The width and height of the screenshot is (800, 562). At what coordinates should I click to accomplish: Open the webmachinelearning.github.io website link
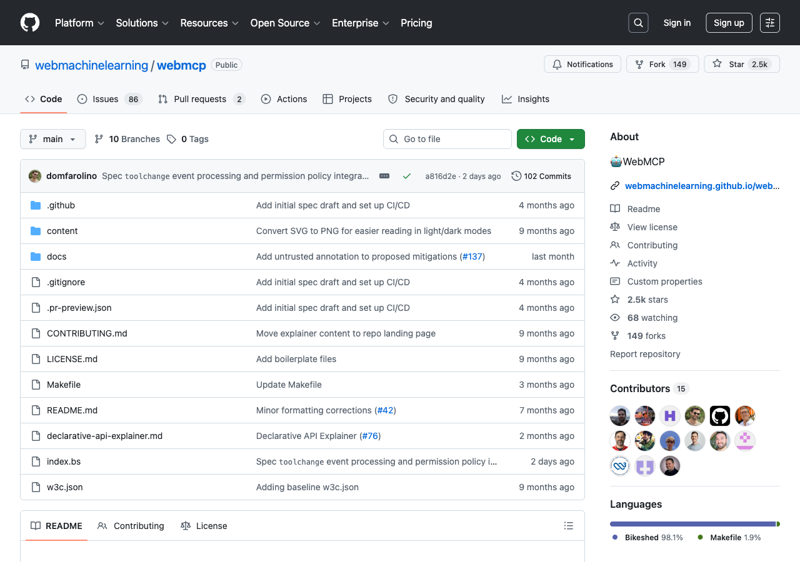pyautogui.click(x=702, y=186)
